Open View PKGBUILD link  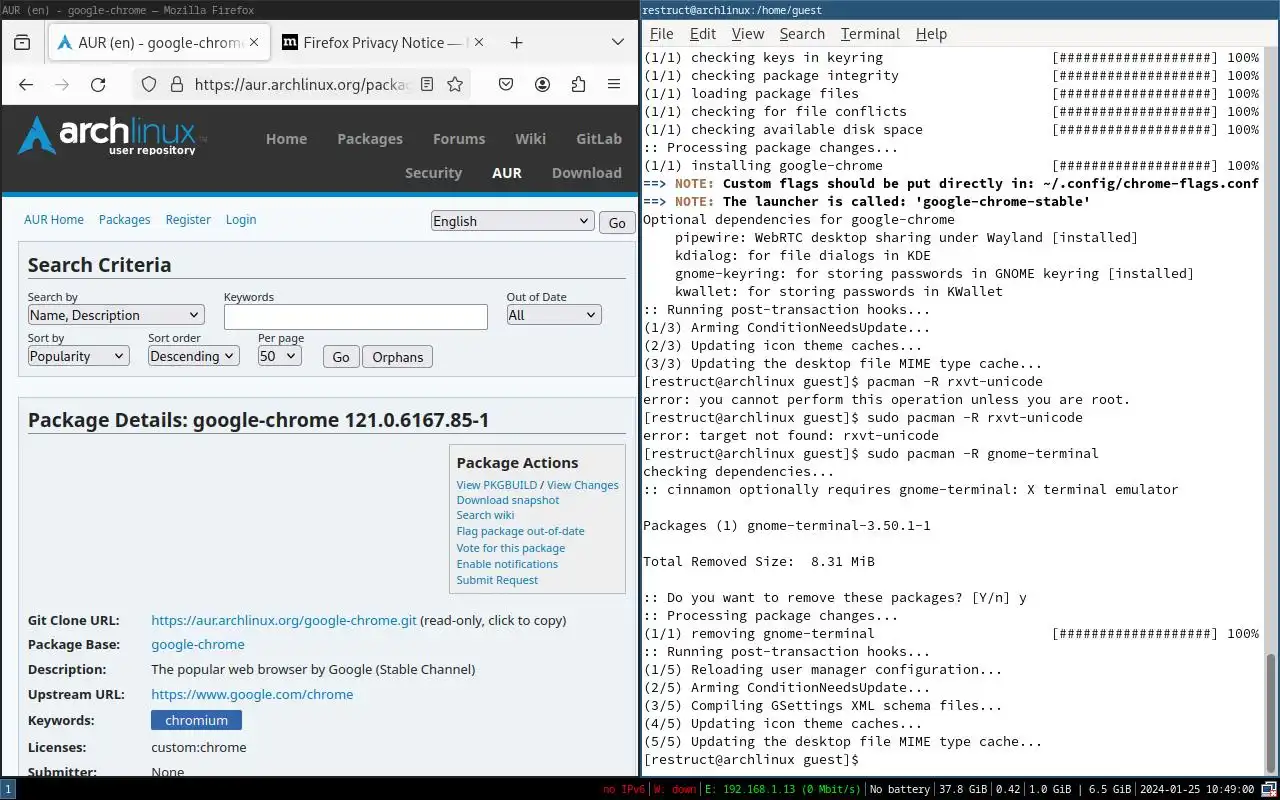(497, 485)
